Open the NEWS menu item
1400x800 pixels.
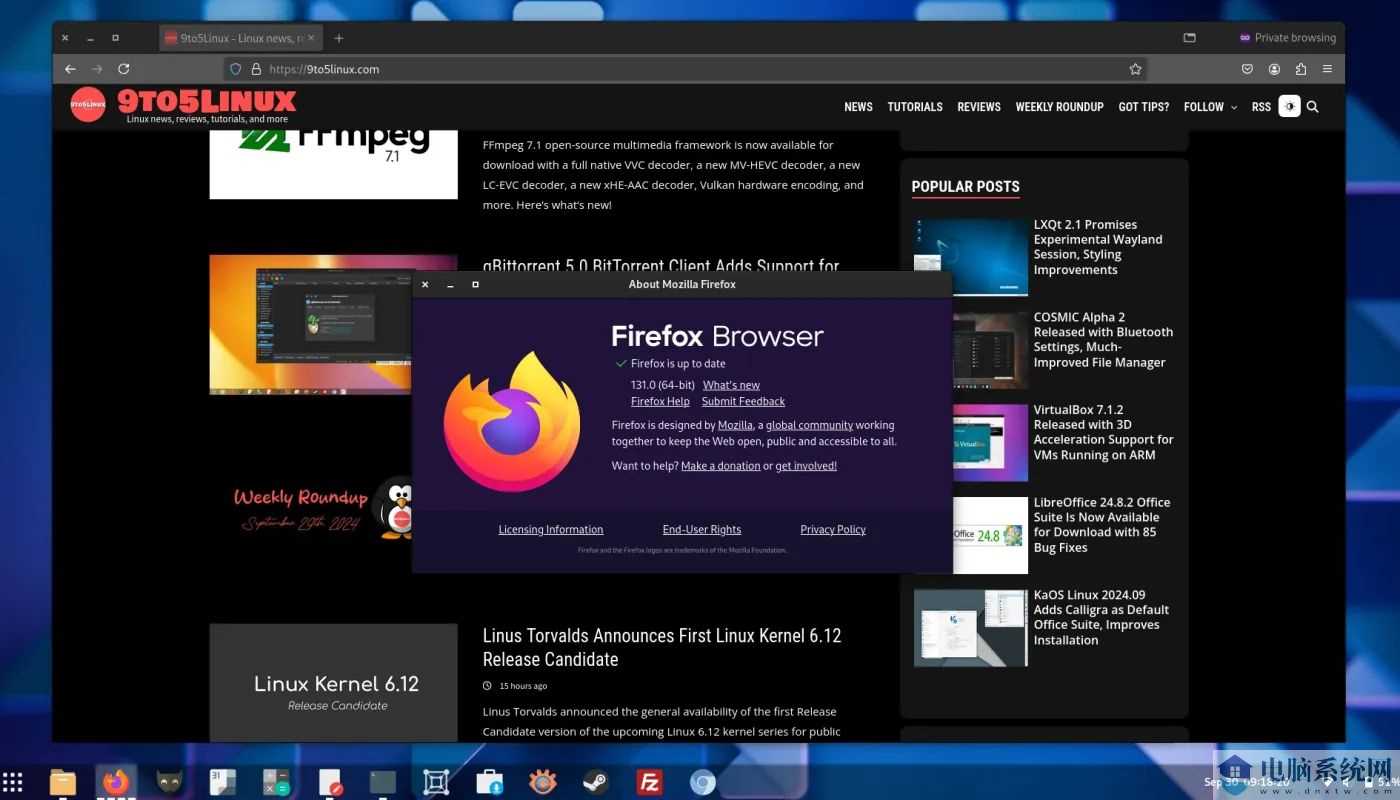tap(858, 106)
